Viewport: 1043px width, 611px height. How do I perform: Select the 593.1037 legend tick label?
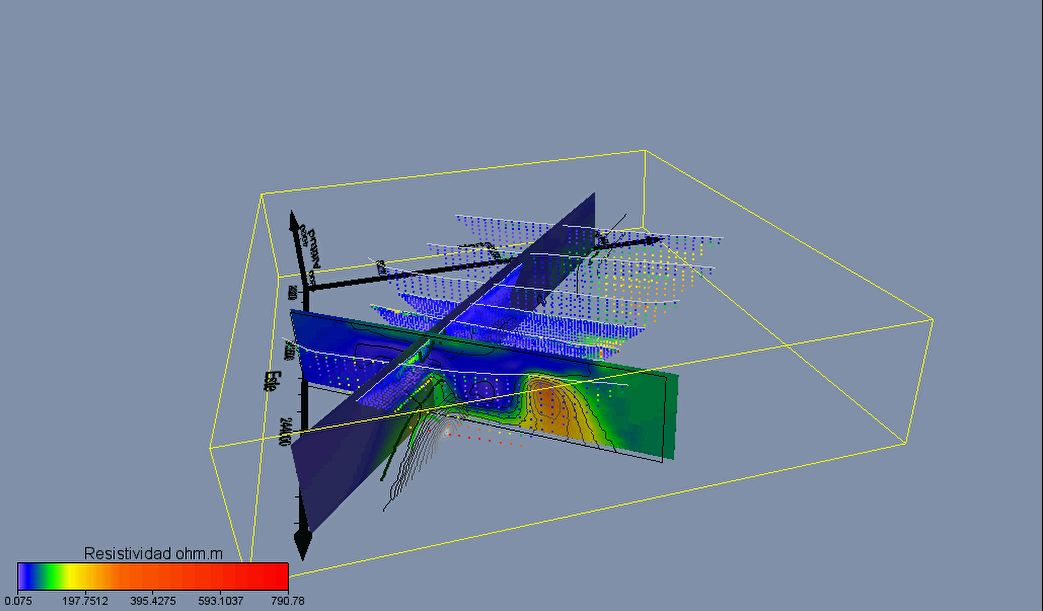(x=220, y=600)
